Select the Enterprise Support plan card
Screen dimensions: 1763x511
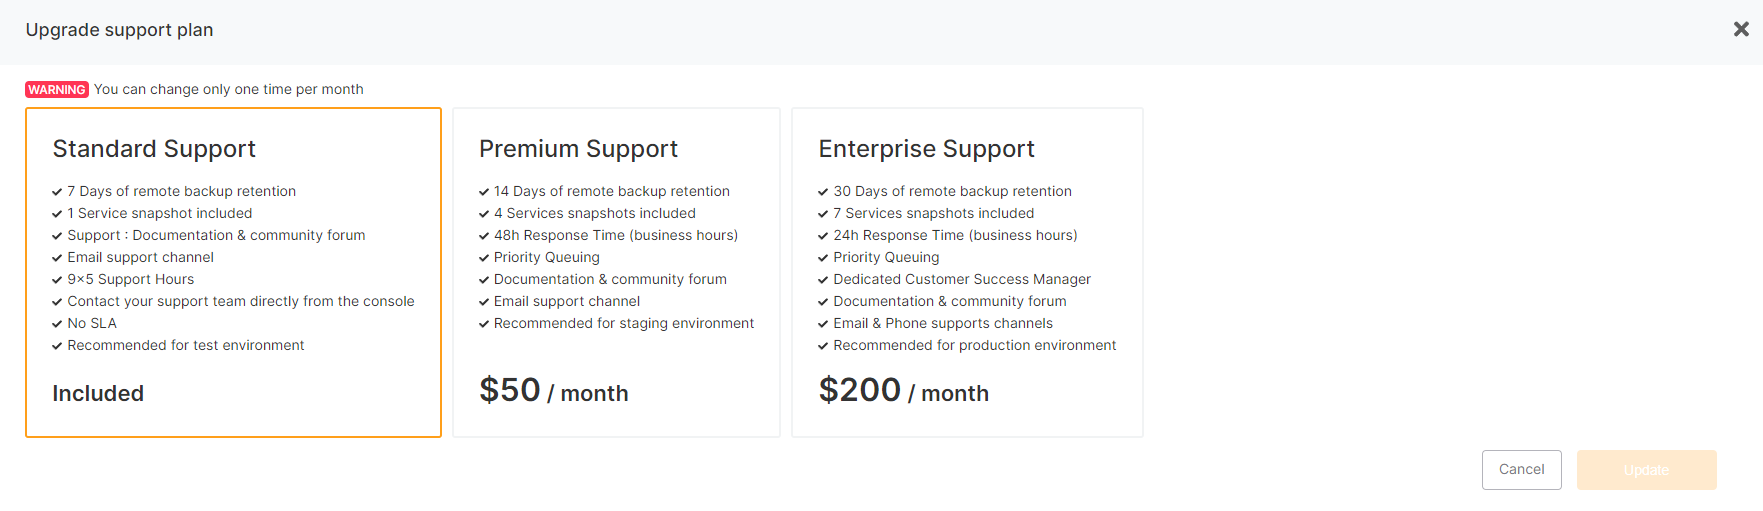(967, 272)
